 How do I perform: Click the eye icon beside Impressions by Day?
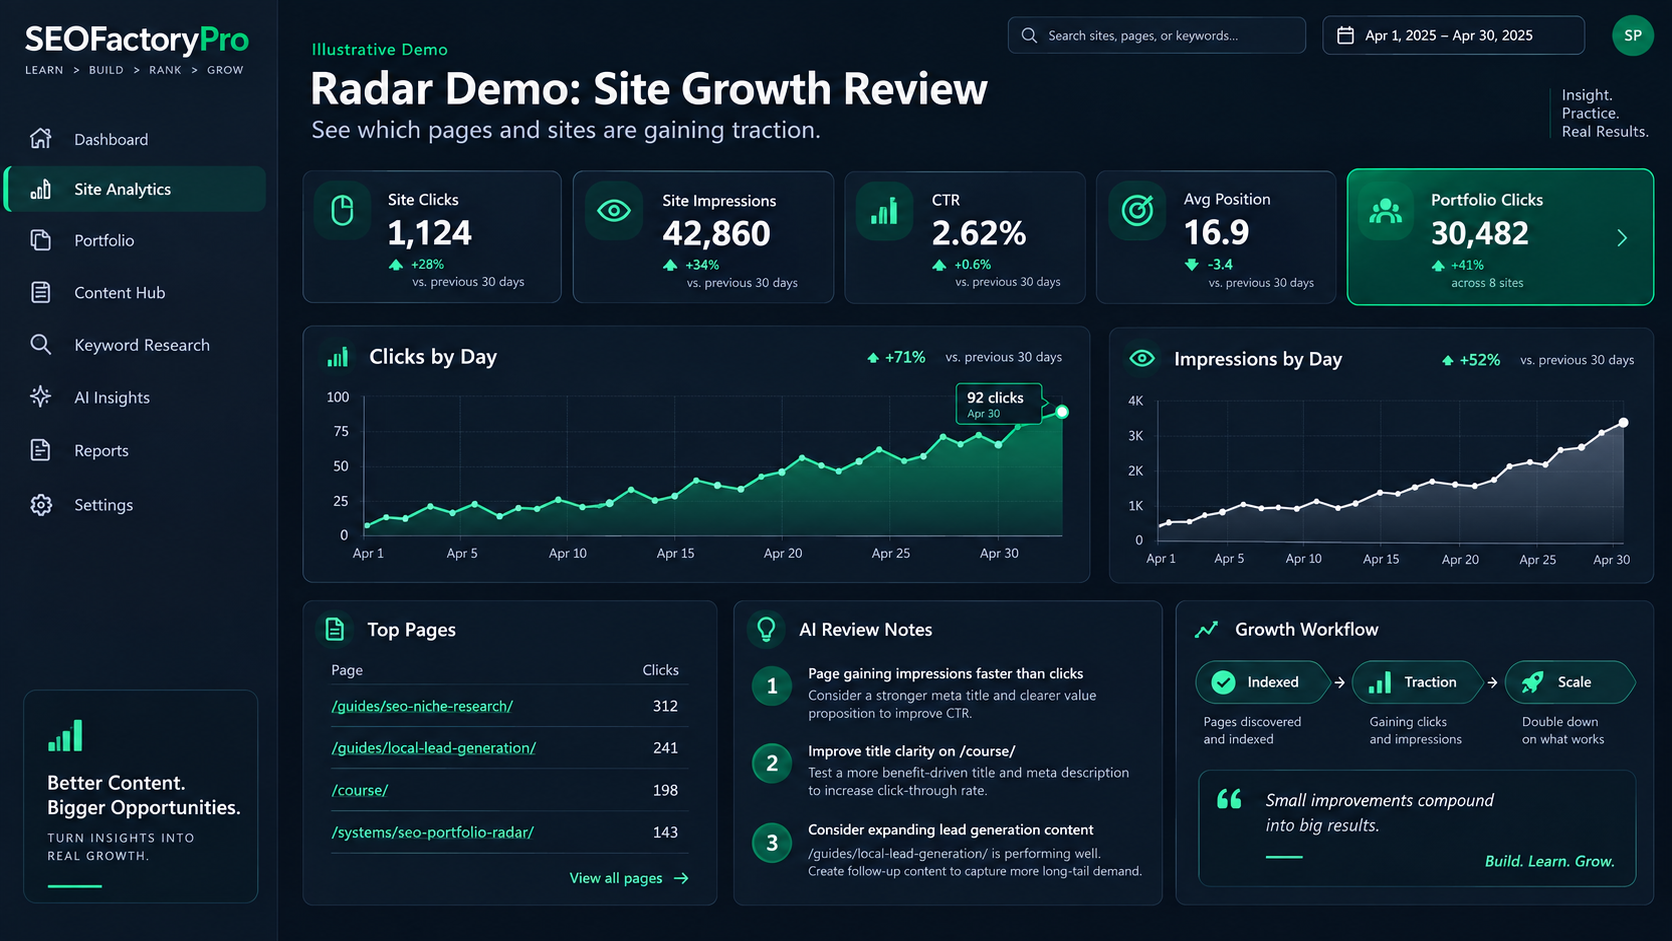1142,358
